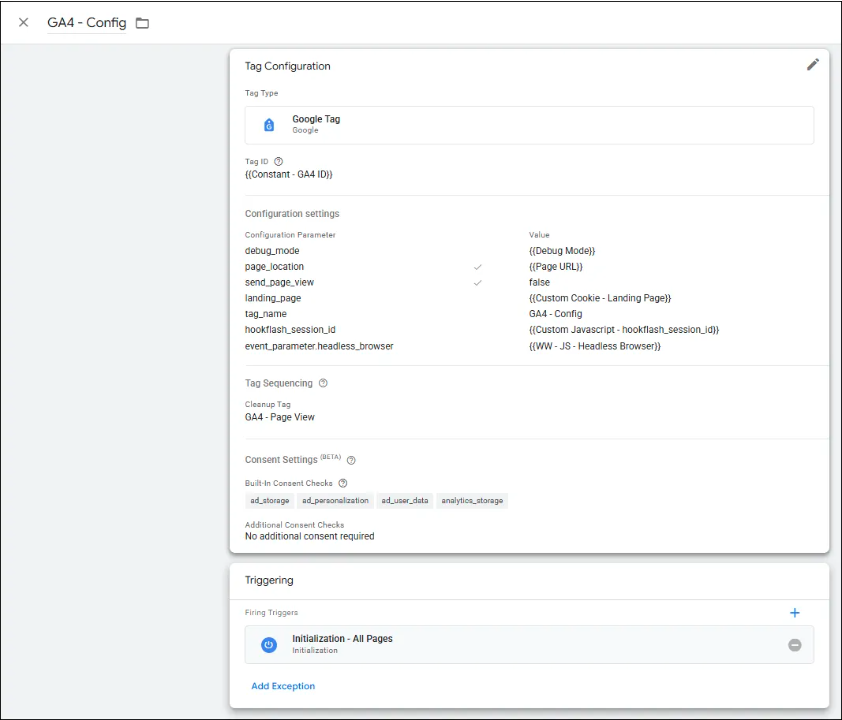Viewport: 842px width, 720px height.
Task: Open the help icon beside Tag Sequencing
Action: 323,383
